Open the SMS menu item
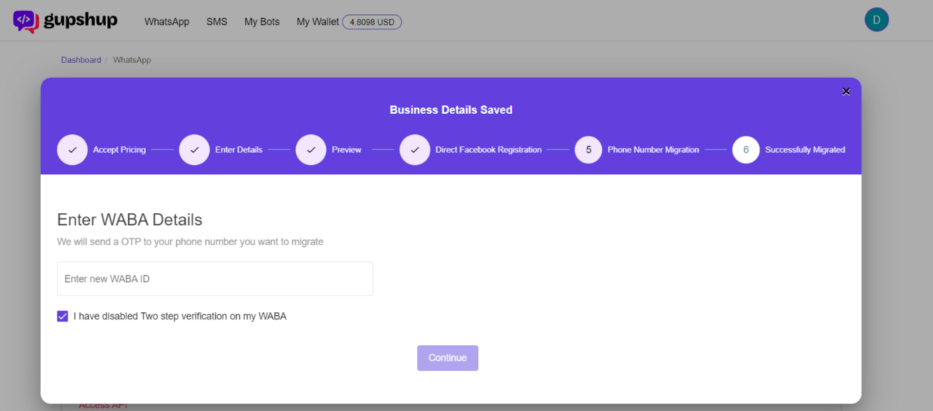933x411 pixels. (216, 21)
